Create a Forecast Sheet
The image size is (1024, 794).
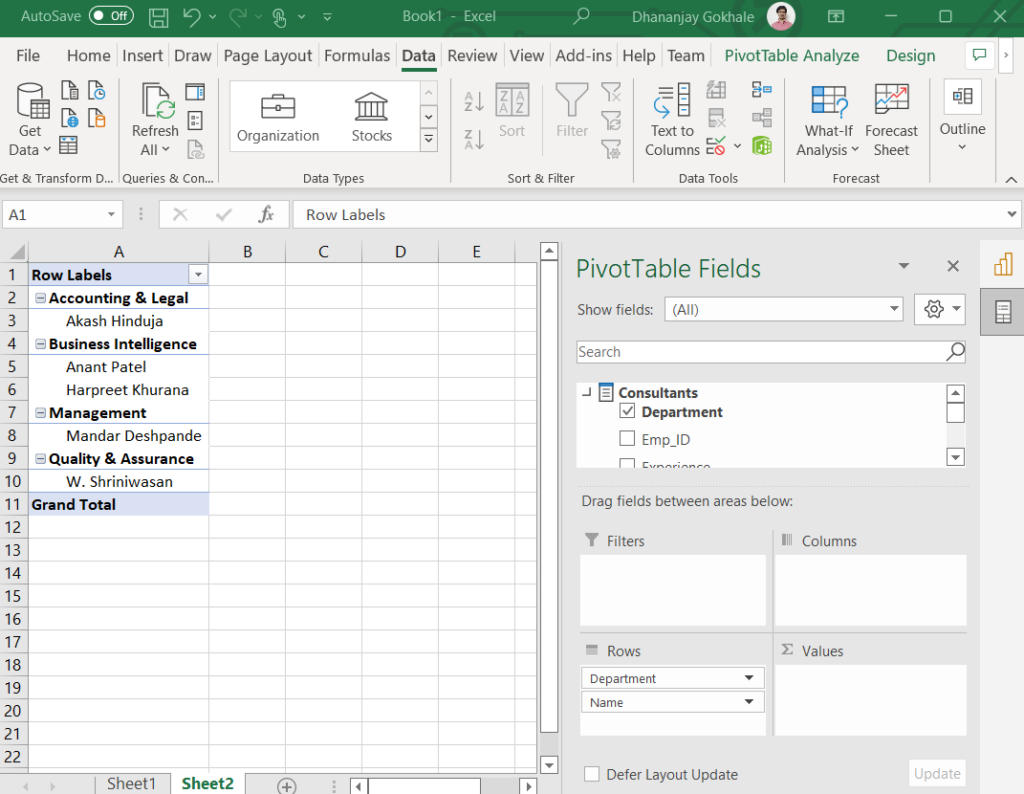click(x=890, y=118)
